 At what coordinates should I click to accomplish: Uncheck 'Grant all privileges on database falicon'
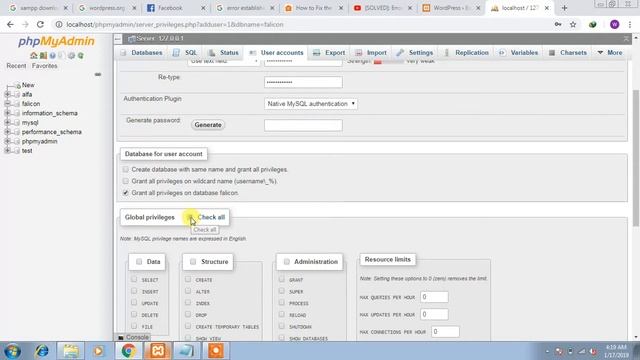(125, 193)
